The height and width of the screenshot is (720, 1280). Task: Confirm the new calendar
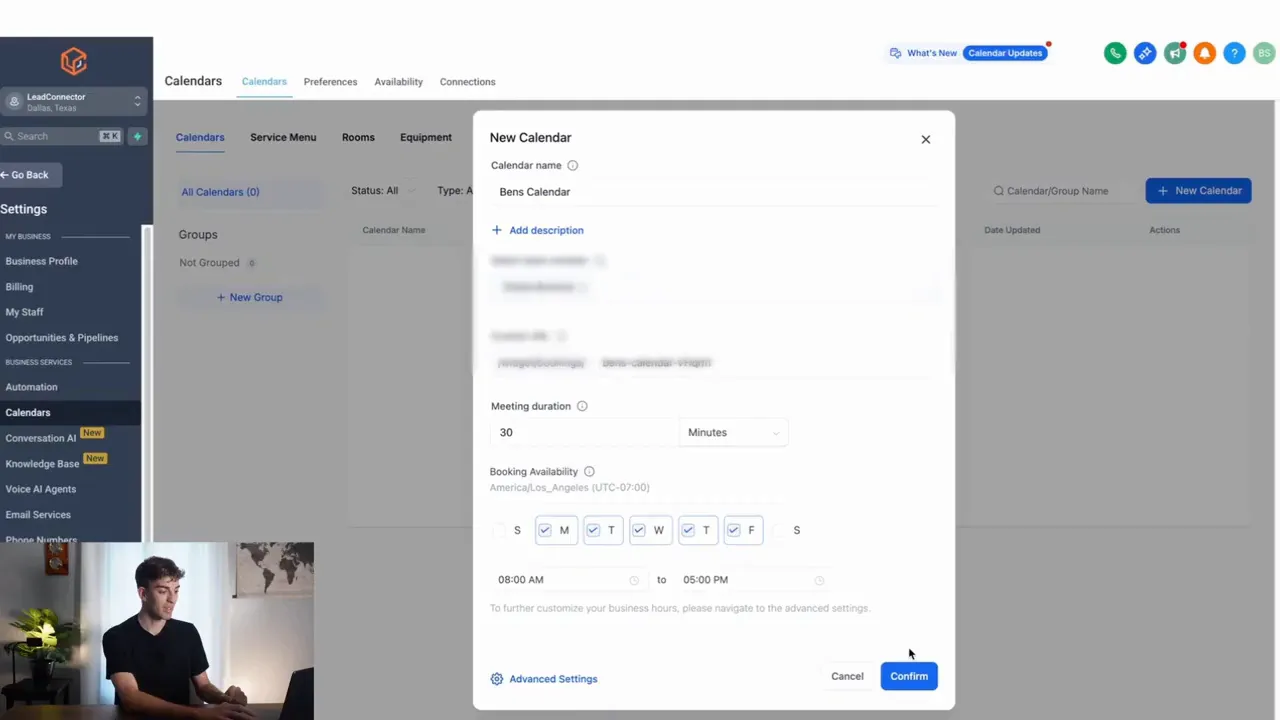pyautogui.click(x=909, y=676)
